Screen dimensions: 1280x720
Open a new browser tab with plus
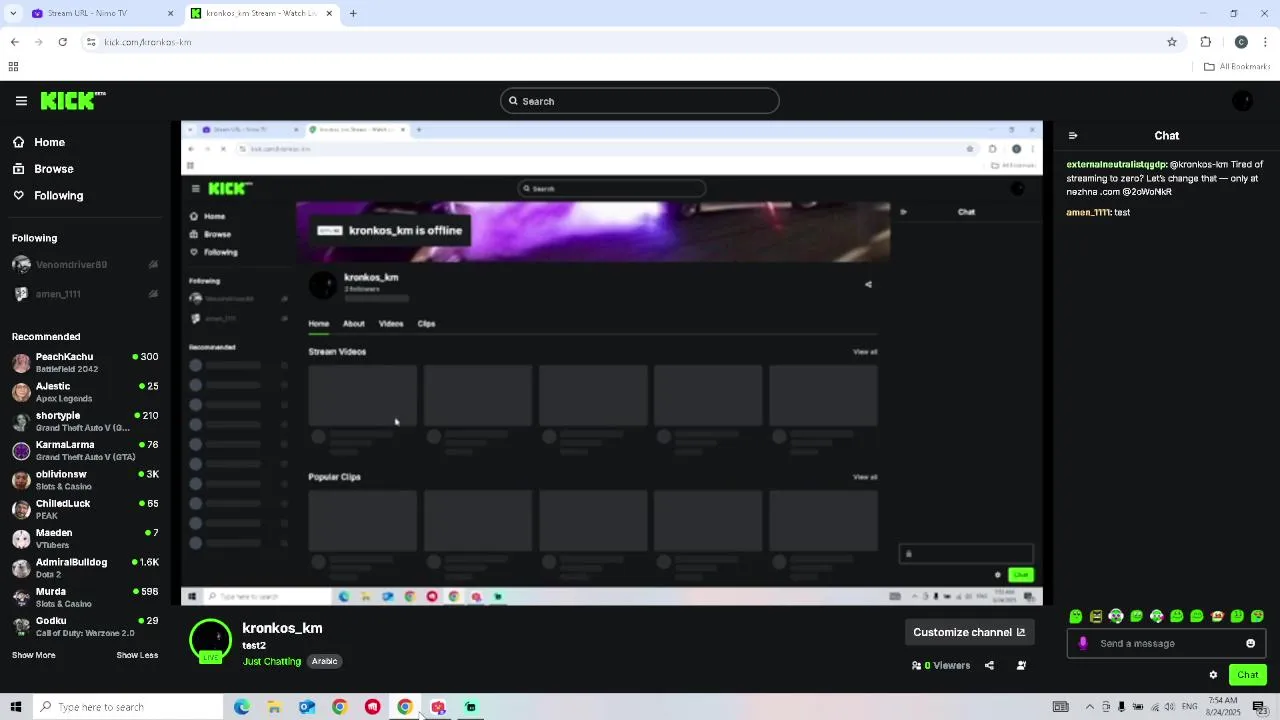353,13
